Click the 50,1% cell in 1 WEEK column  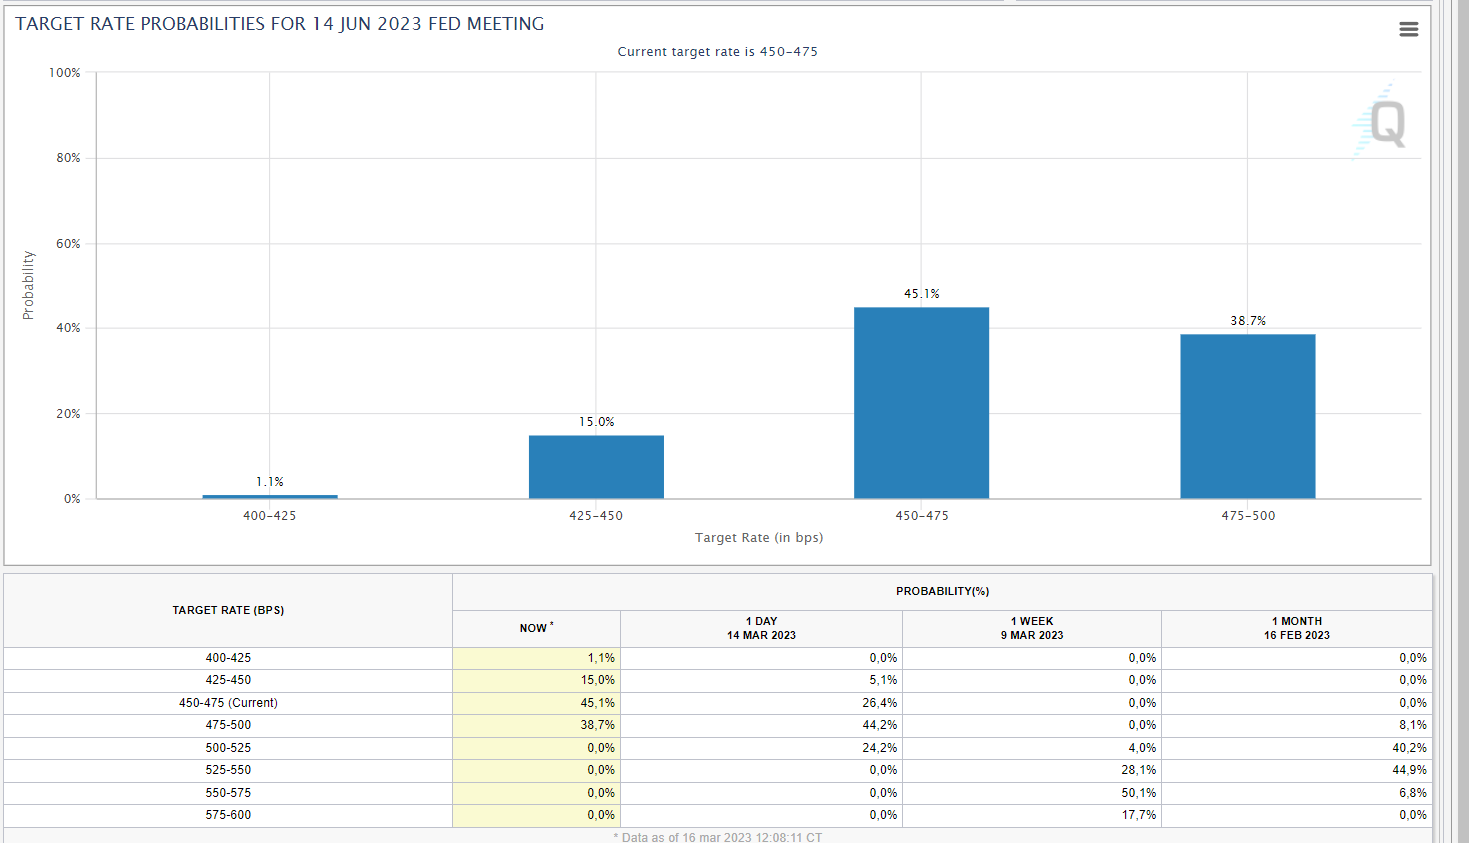[x=1138, y=793]
